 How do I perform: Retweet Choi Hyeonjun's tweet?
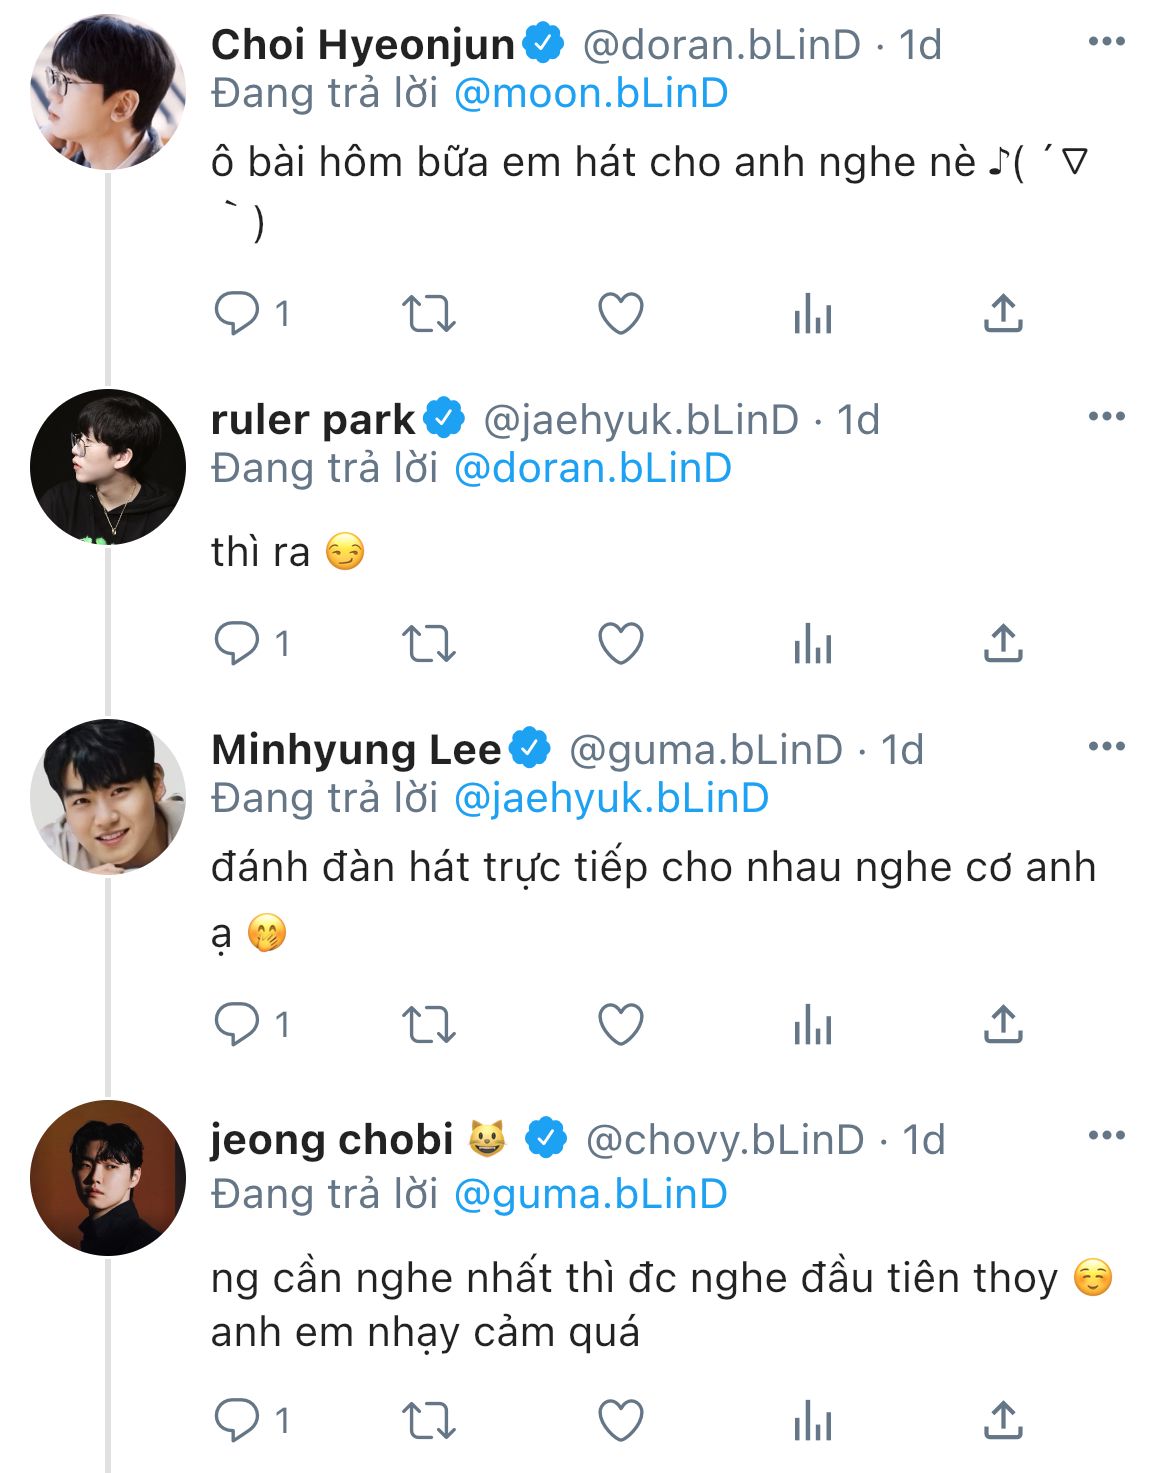pyautogui.click(x=428, y=314)
